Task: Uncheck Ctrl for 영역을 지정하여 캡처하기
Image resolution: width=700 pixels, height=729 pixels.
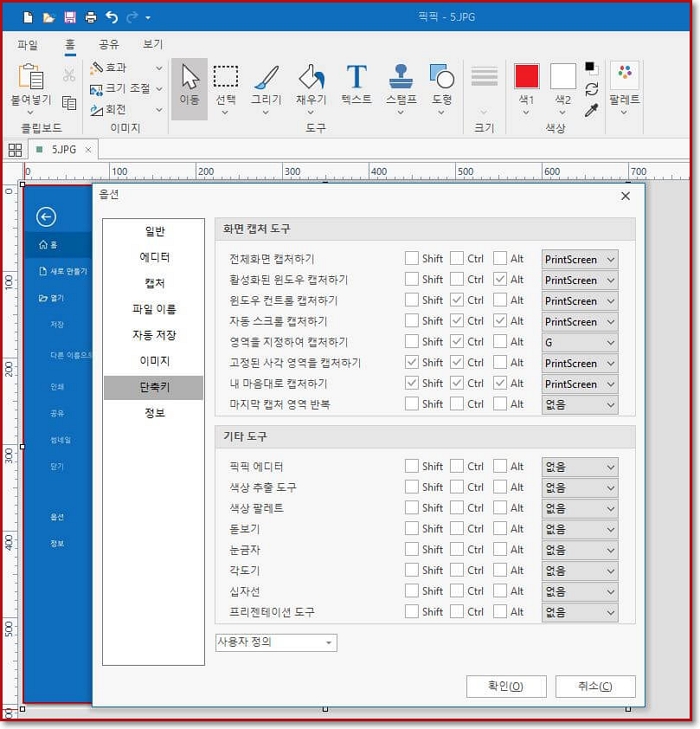Action: pyautogui.click(x=457, y=341)
